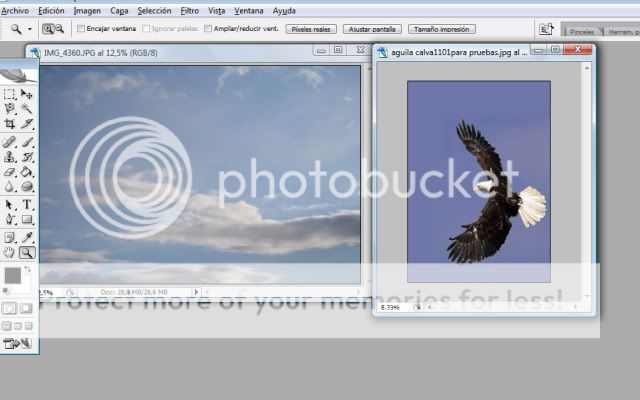Open IMG_4360 status bar info arrow

point(196,292)
